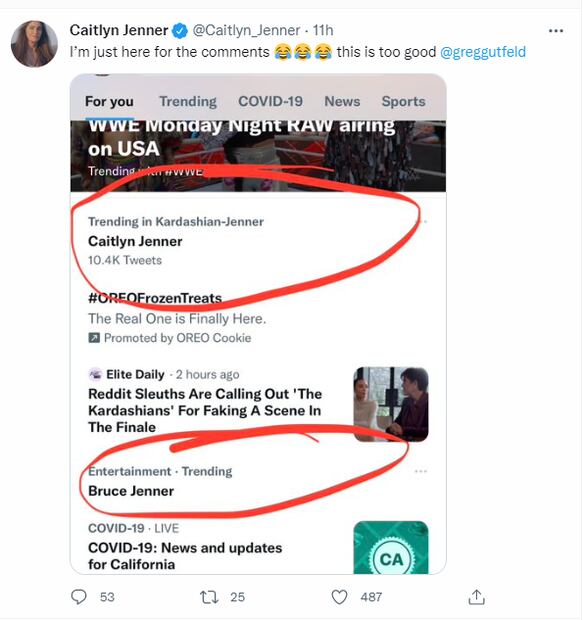
Task: Go to the Sports tab
Action: tap(403, 102)
